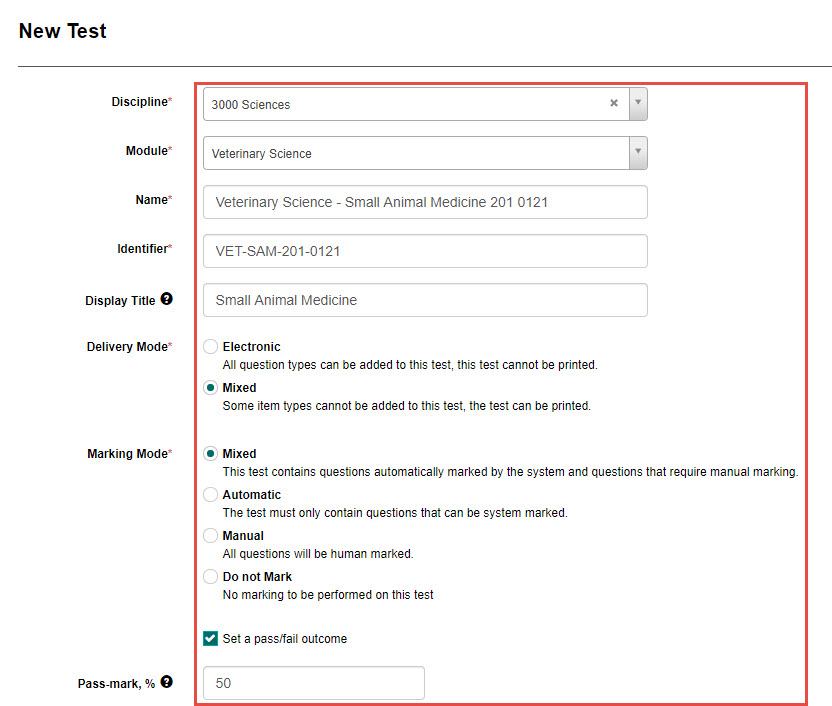Focus the Identifier field with VET-SAM-201-0121
This screenshot has height=706, width=832.
pyautogui.click(x=424, y=251)
